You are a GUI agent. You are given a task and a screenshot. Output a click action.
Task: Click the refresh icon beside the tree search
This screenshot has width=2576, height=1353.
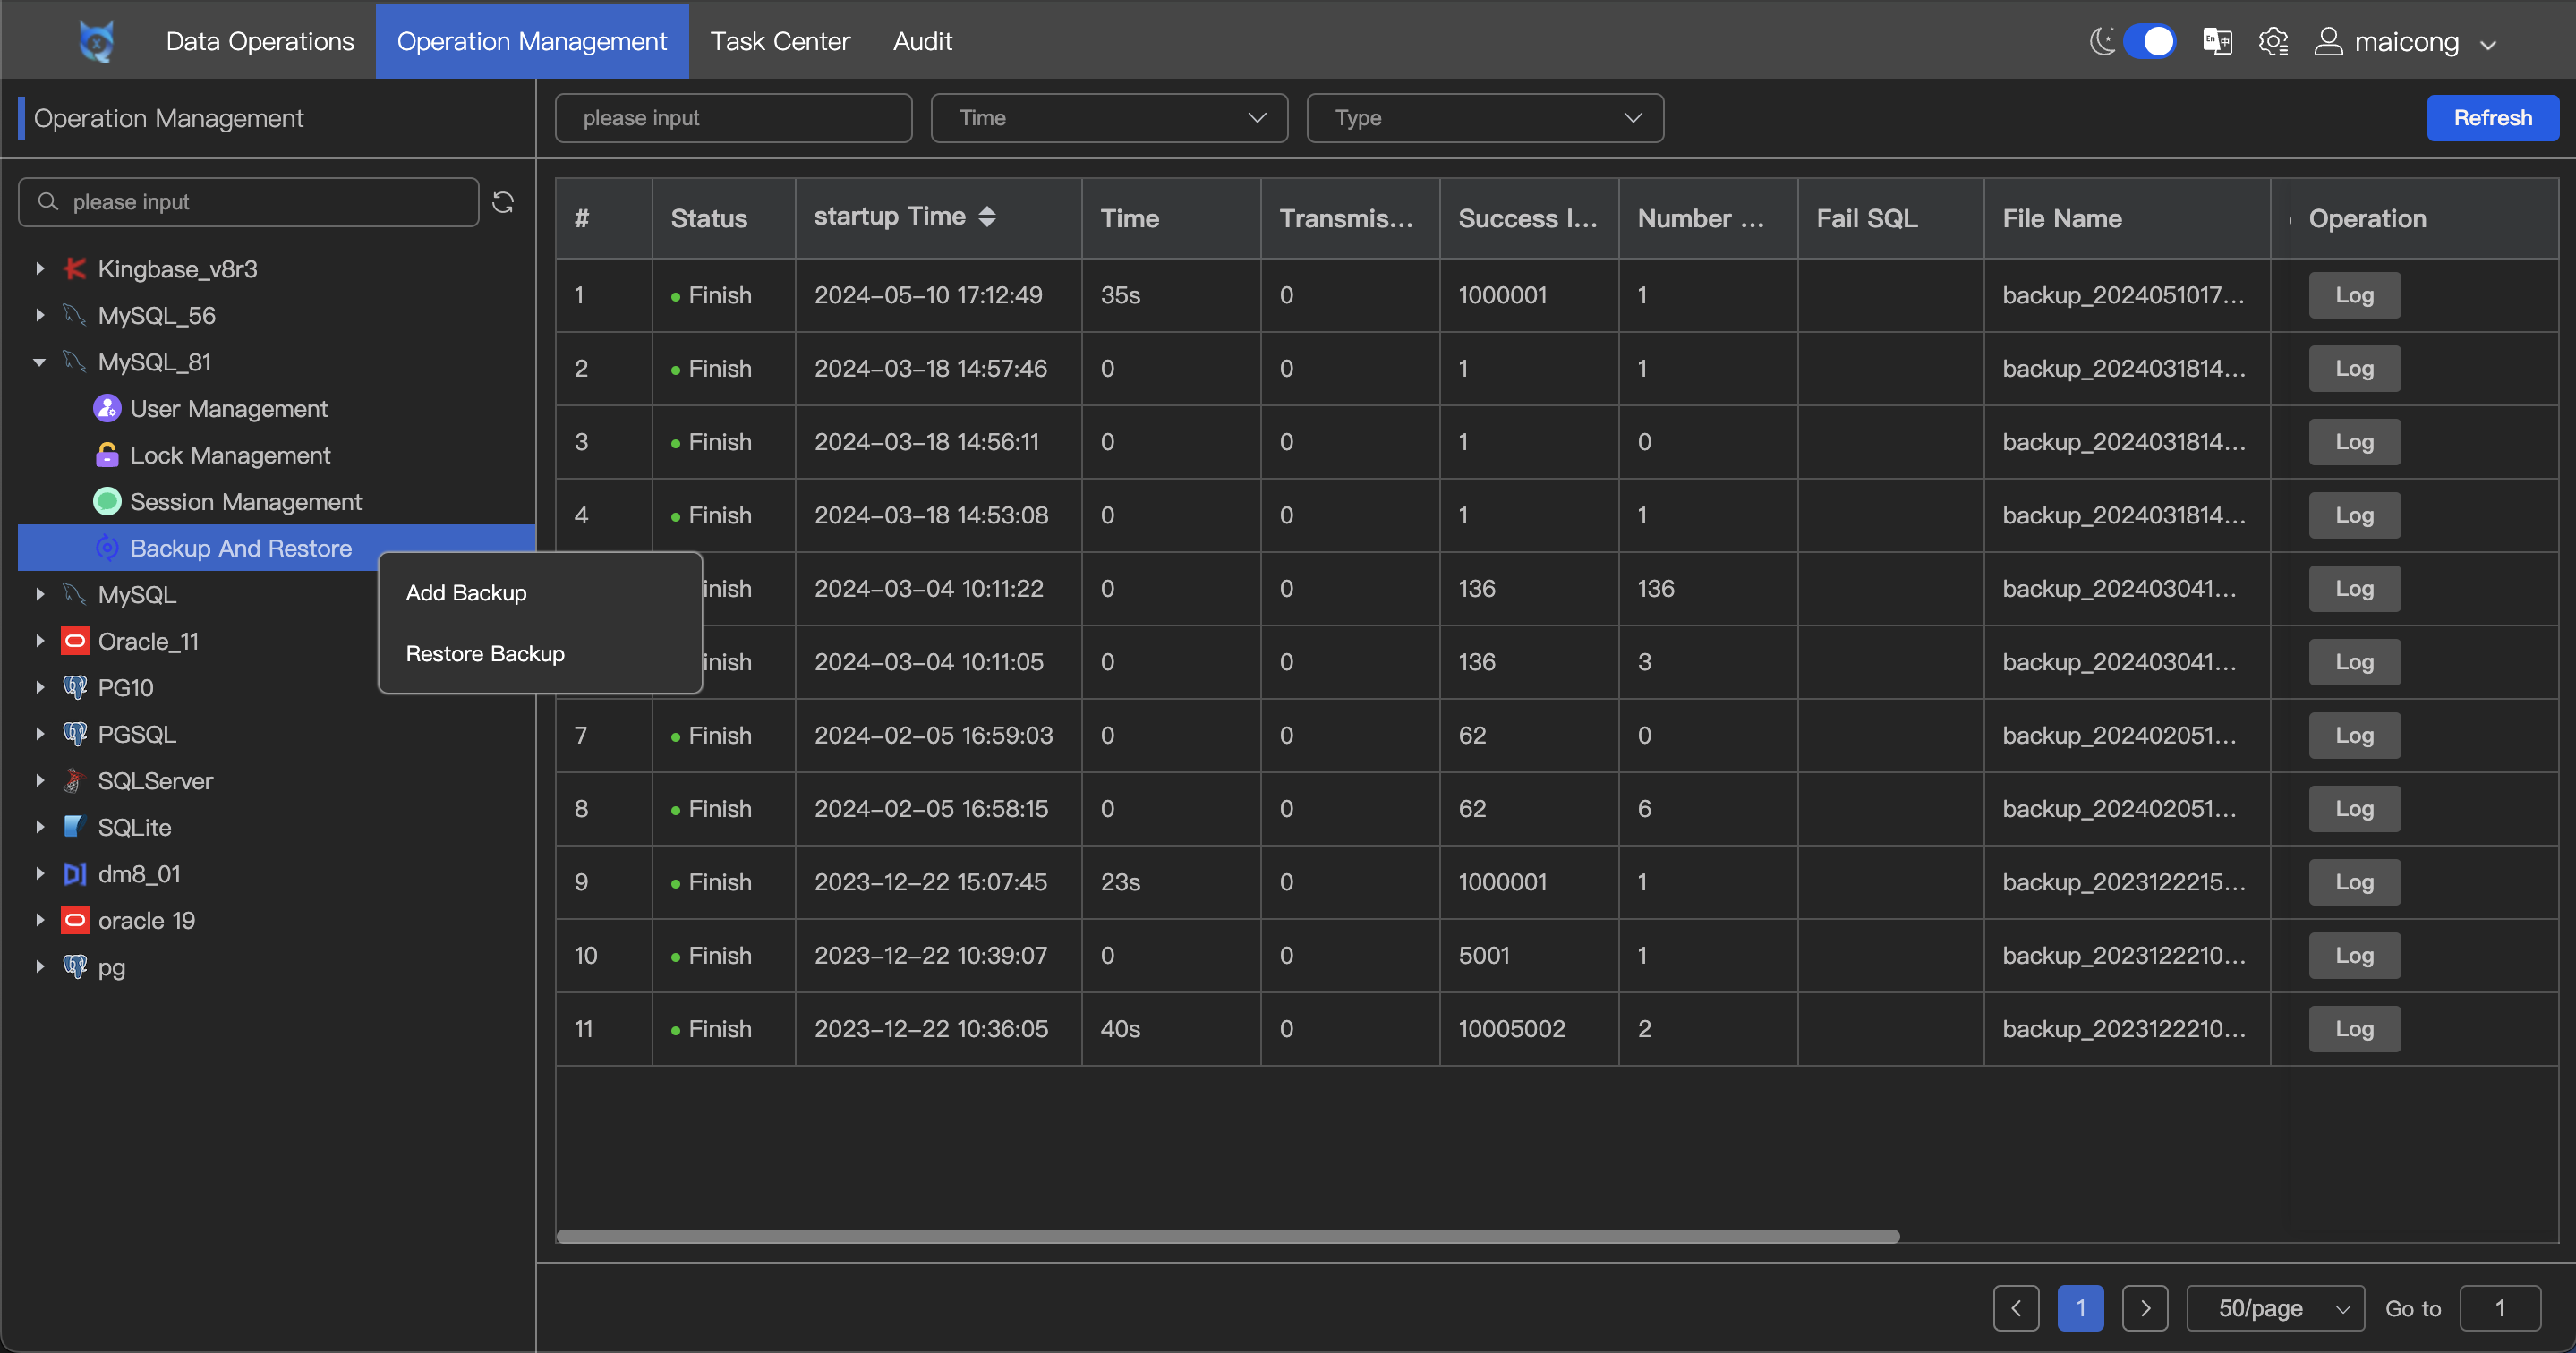coord(503,202)
